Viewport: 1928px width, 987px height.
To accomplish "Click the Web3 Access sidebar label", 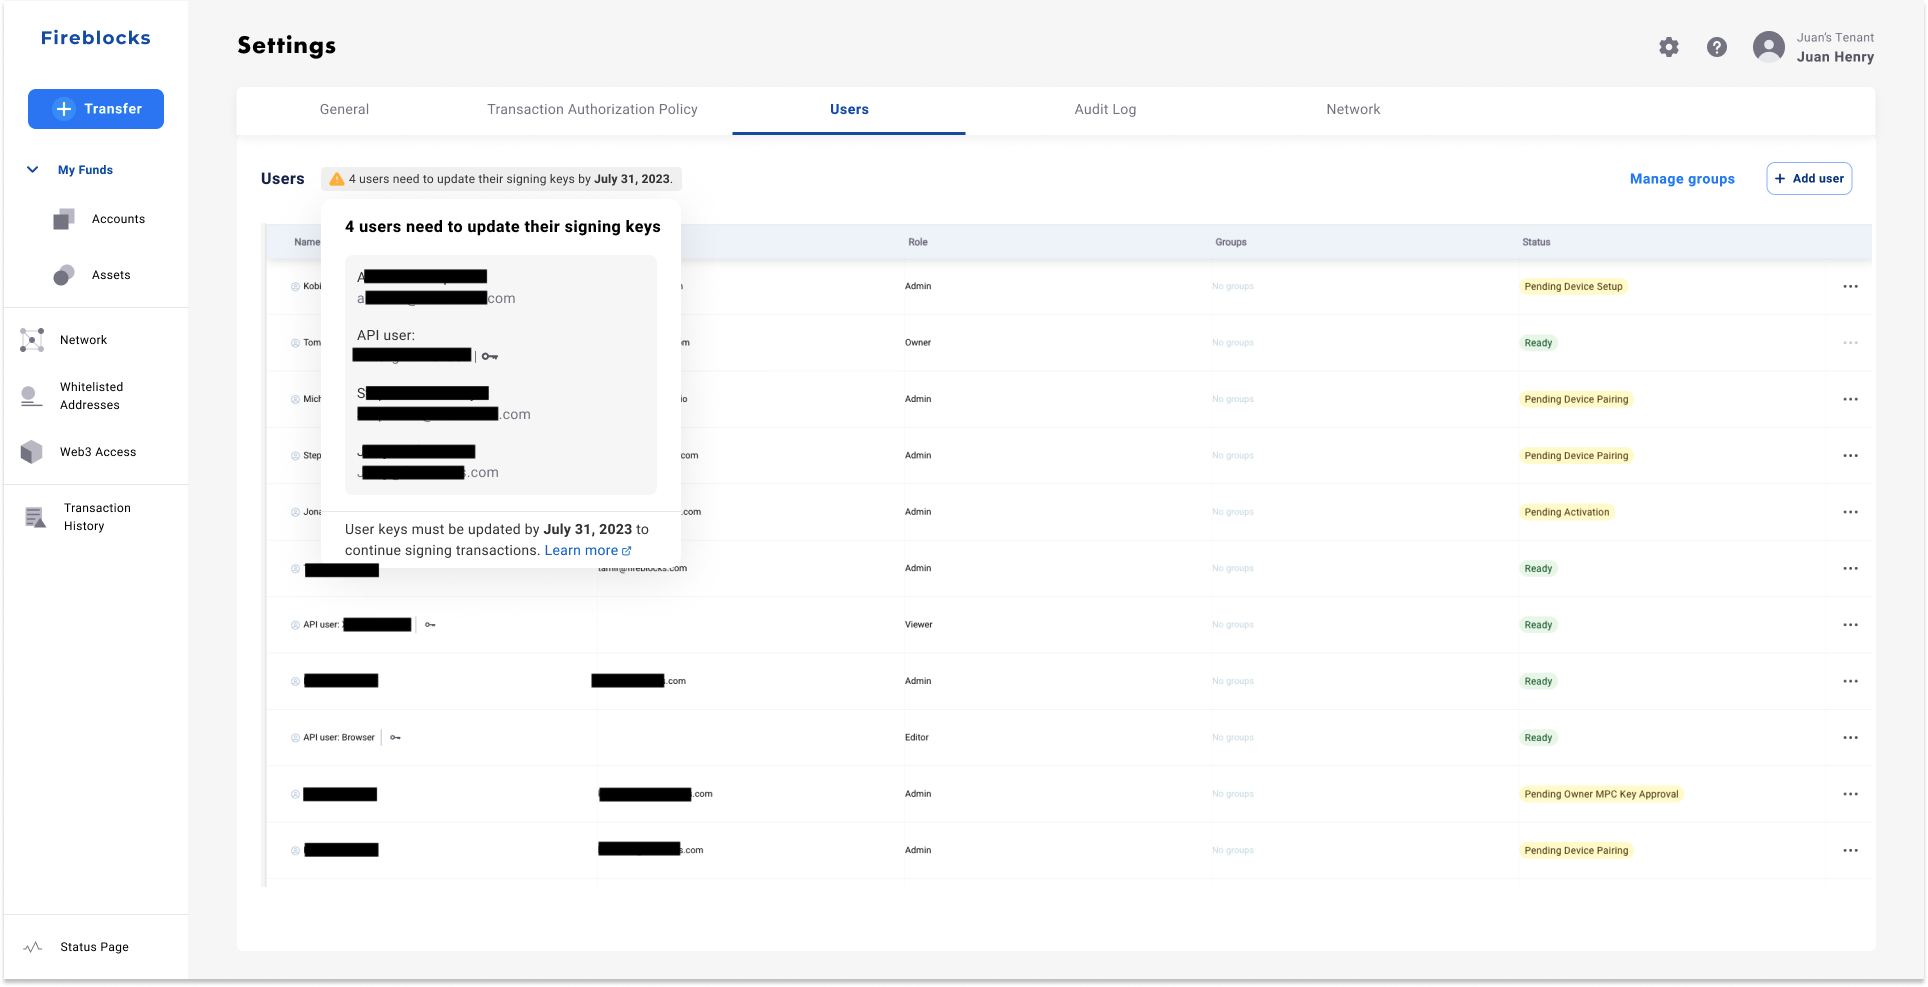I will tap(98, 452).
